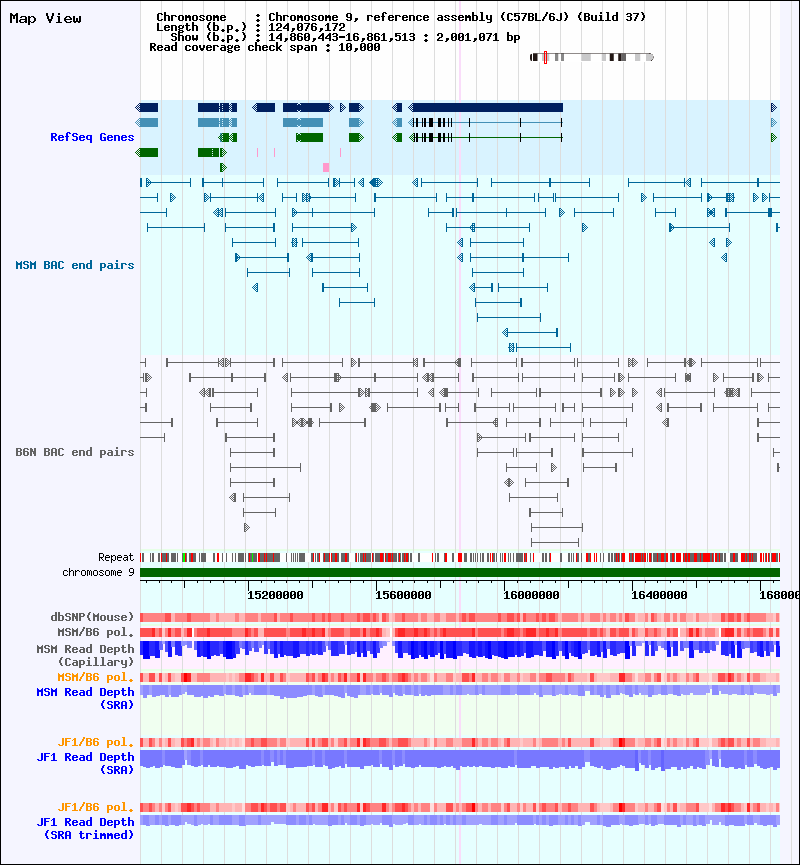The height and width of the screenshot is (865, 800).
Task: Open JF1 Read Depth (SRA trimmed) link
Action: [86, 829]
